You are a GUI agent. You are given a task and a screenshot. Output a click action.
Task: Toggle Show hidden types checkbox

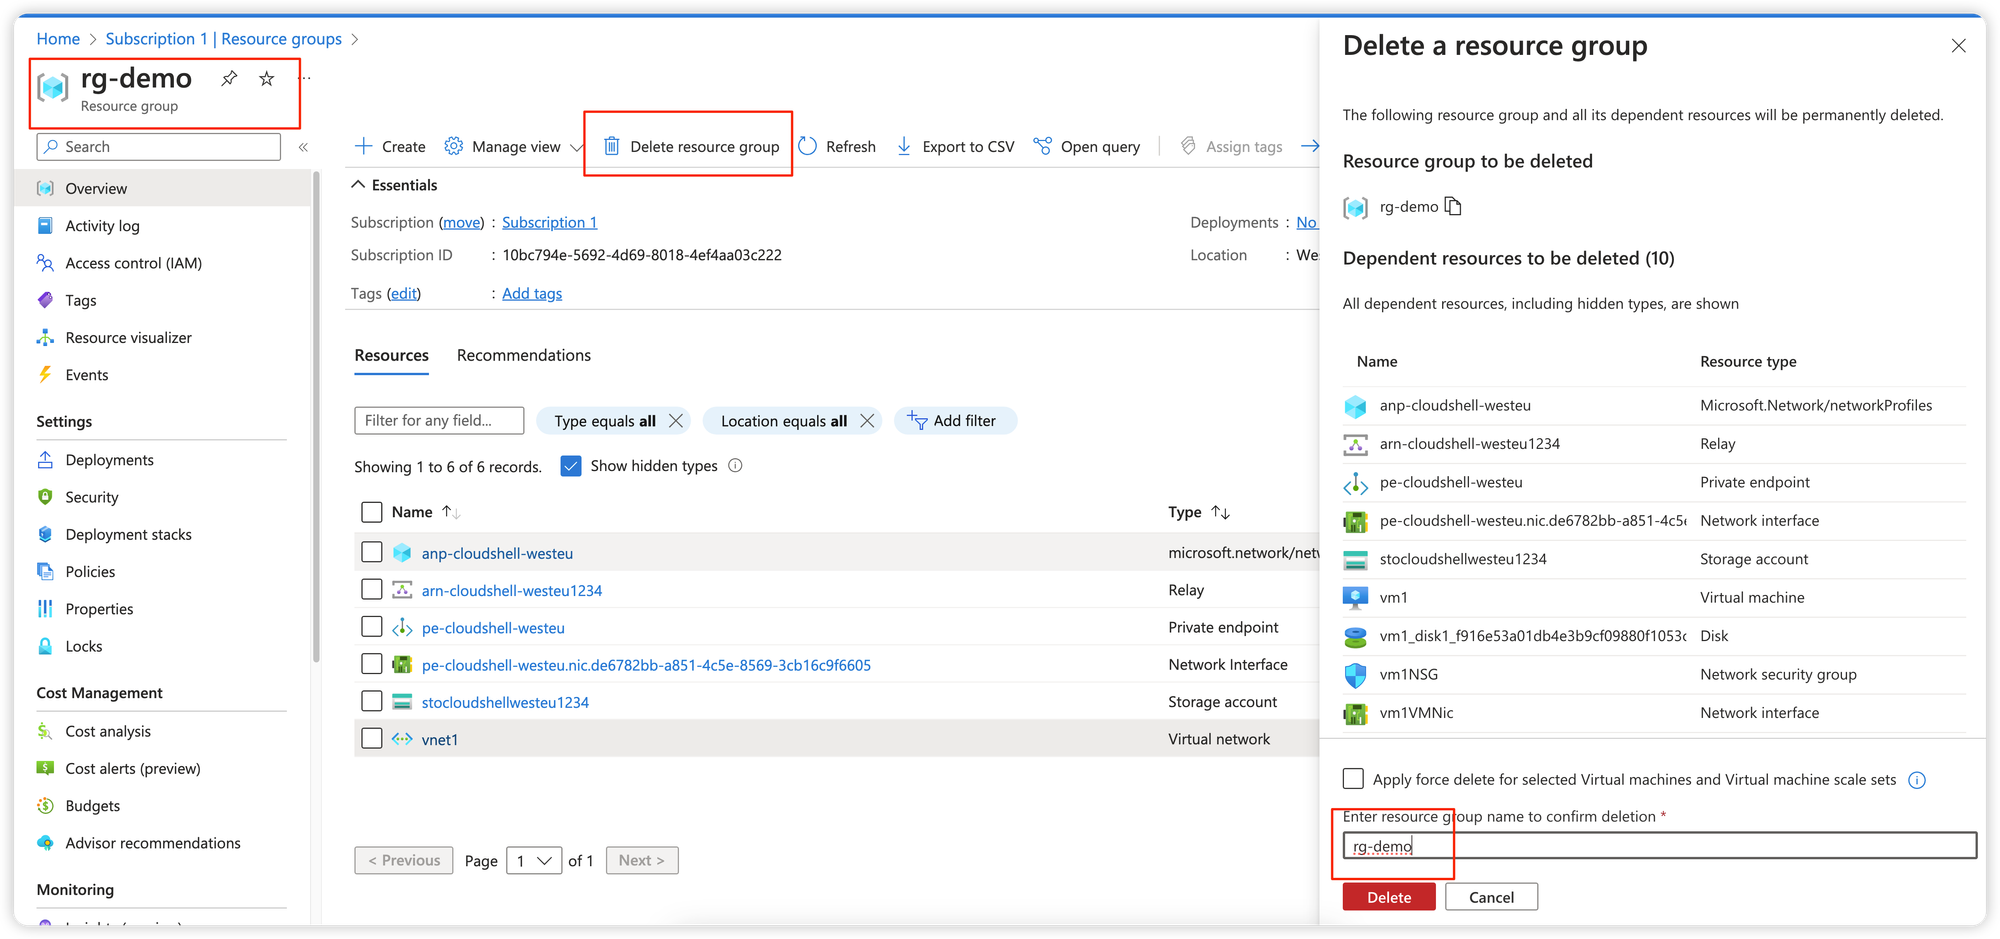(571, 466)
